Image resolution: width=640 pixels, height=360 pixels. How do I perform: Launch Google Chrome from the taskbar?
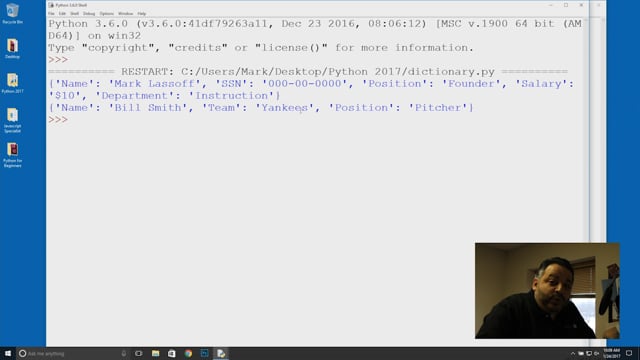coord(188,353)
